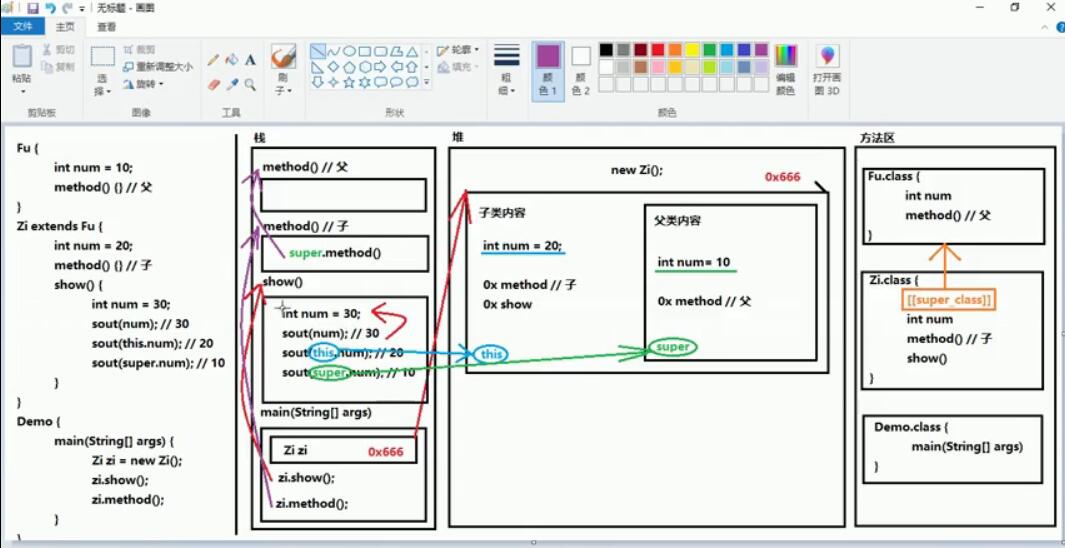Open Customize Quick Access Toolbar arrow
Image resolution: width=1065 pixels, height=548 pixels.
point(82,9)
